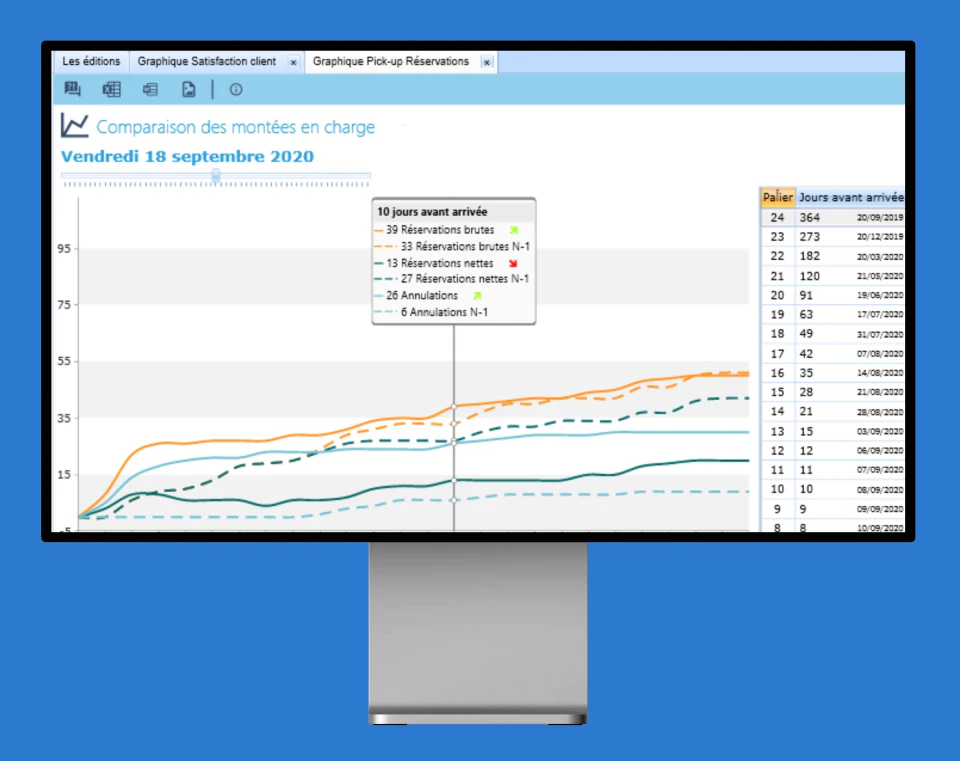Viewport: 960px width, 761px height.
Task: Click the line chart icon beside title
Action: 75,126
